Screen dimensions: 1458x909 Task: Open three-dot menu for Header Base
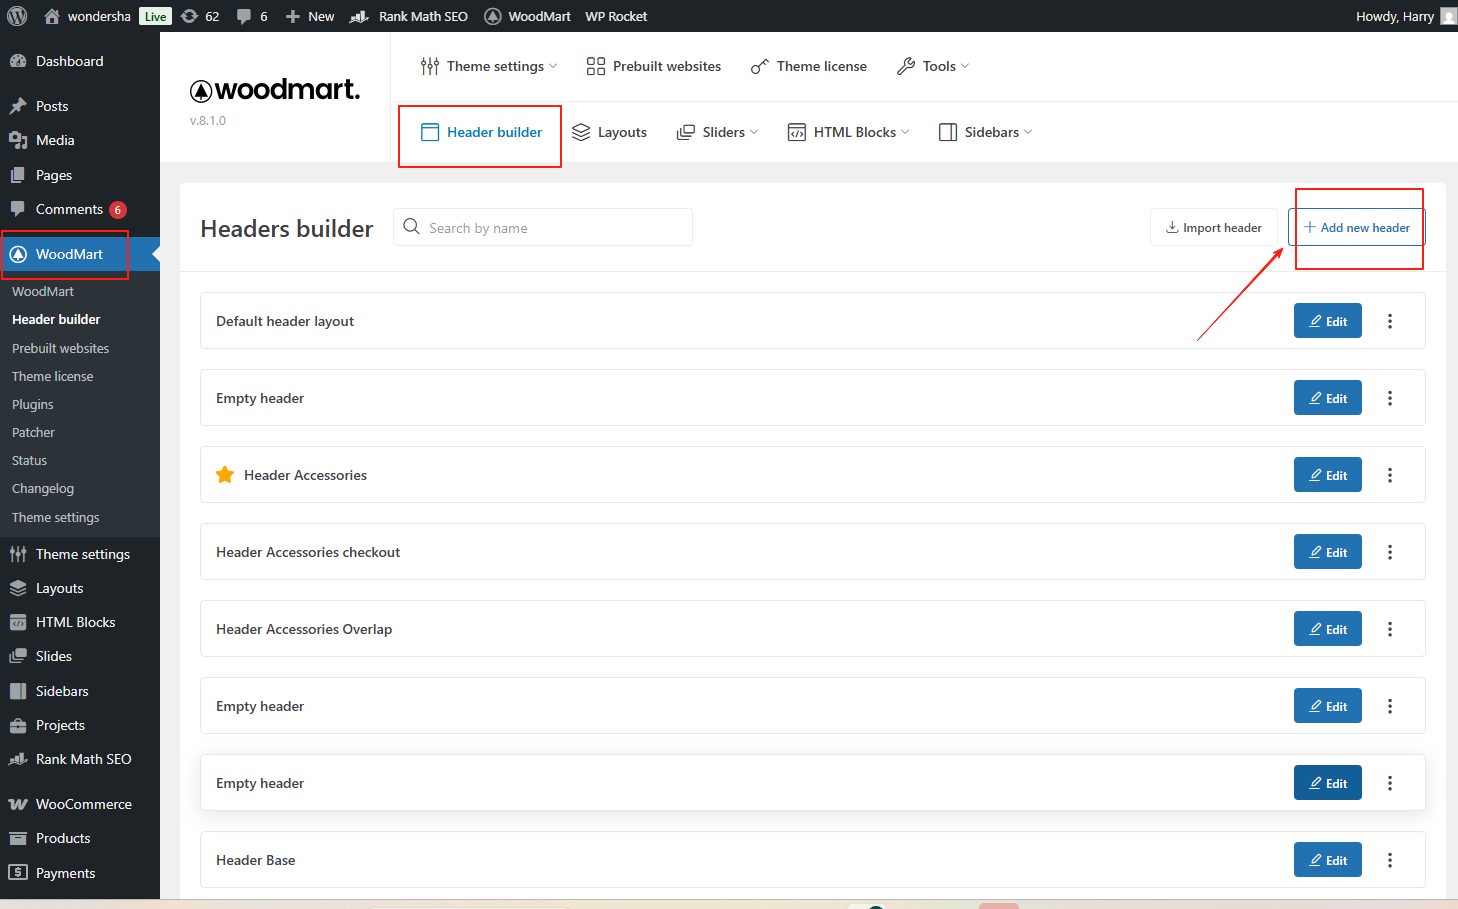coord(1389,860)
